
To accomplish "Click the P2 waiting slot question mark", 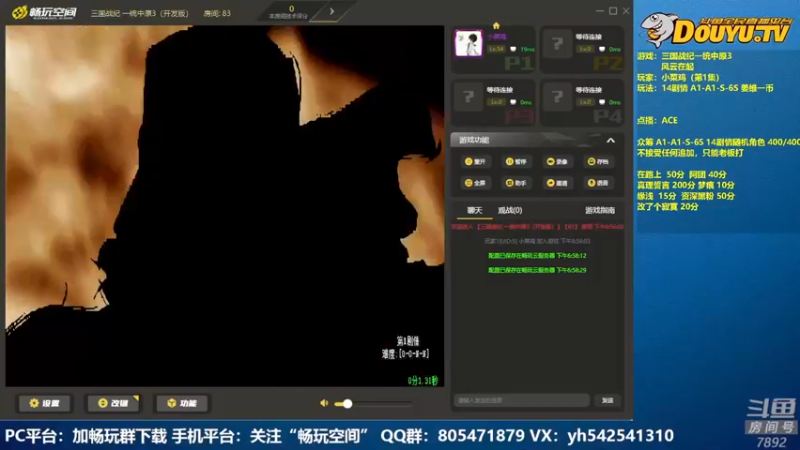I will (x=558, y=44).
